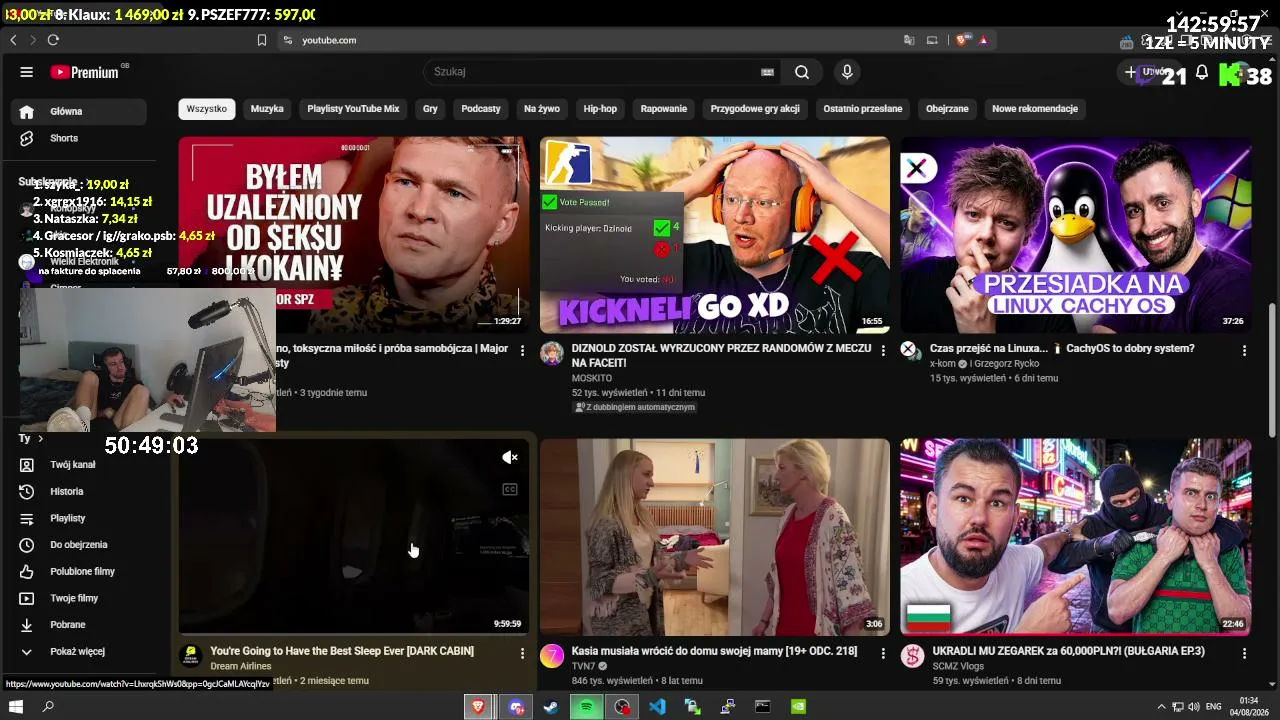Screen dimensions: 1280x720
Task: Open Spotify from the taskbar
Action: coord(587,707)
